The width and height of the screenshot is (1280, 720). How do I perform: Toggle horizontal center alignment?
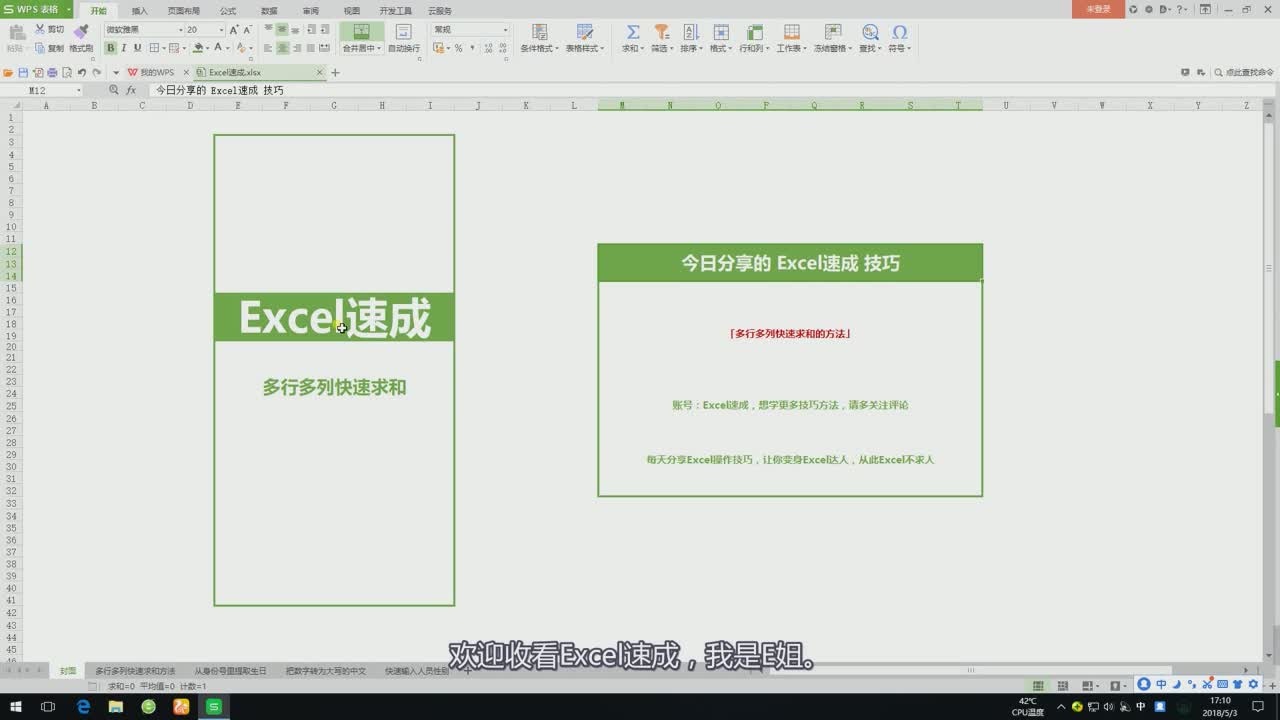282,48
